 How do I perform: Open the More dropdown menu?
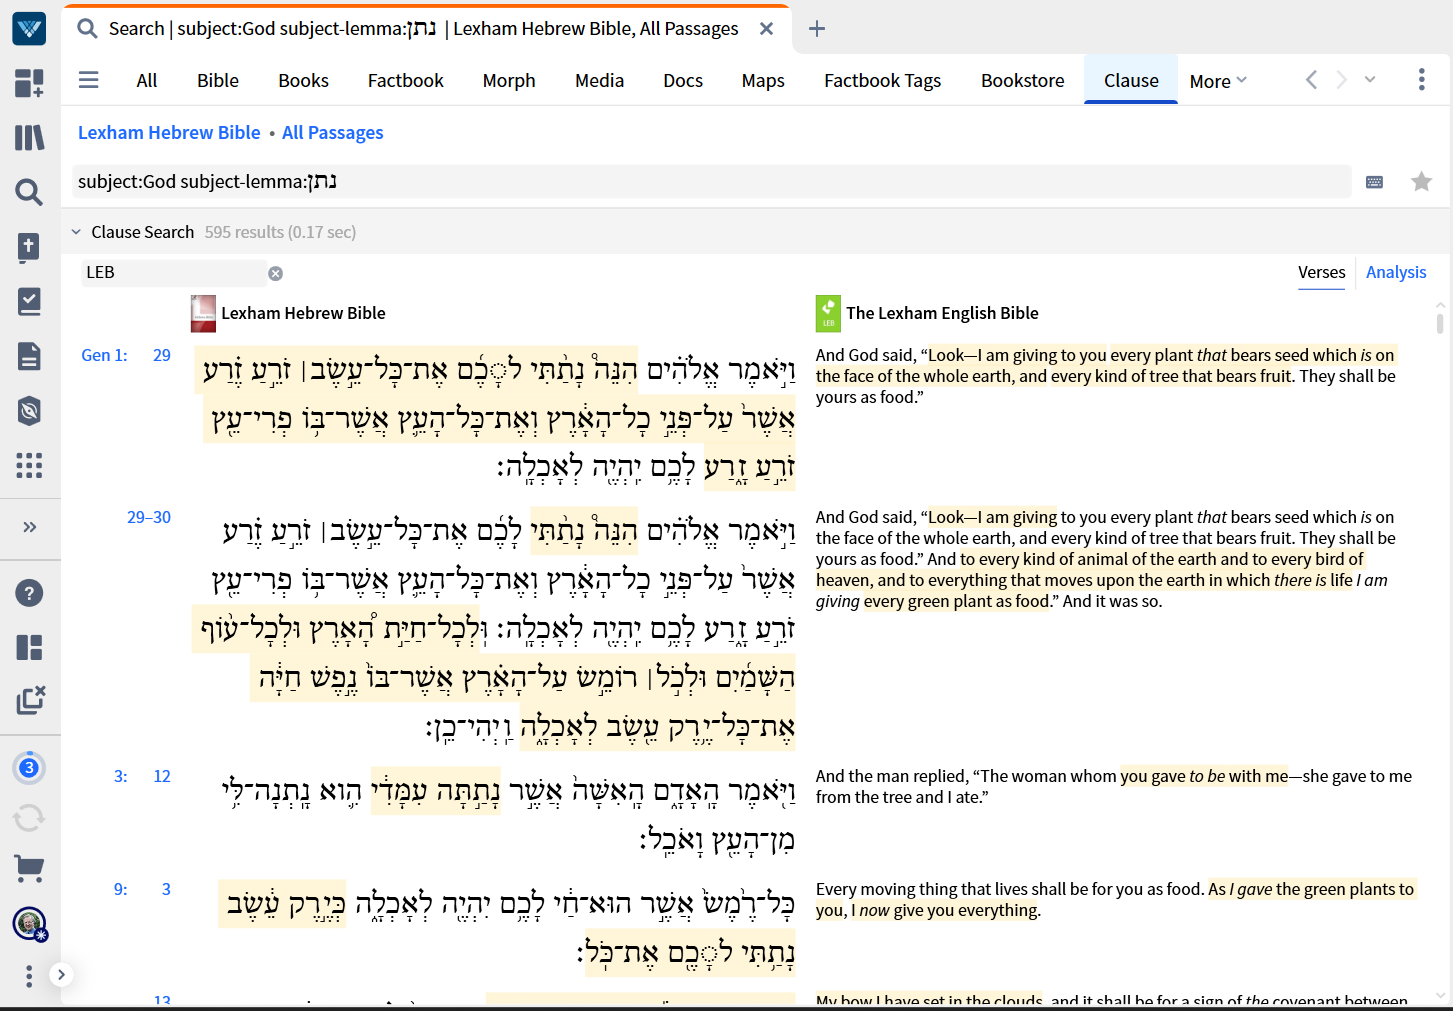coord(1217,81)
